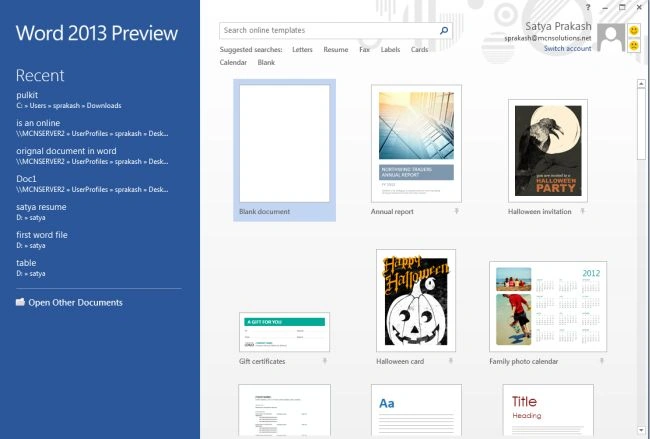Open recent document satya resume

pos(41,211)
